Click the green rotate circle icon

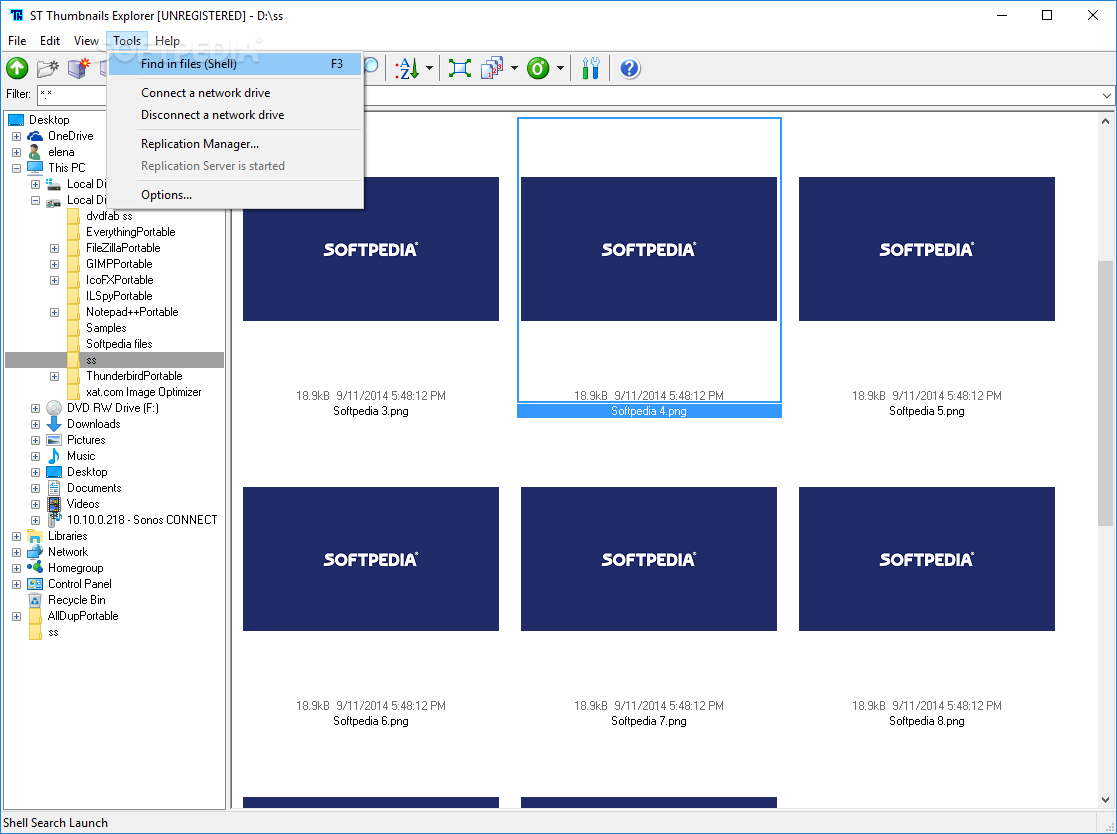539,68
